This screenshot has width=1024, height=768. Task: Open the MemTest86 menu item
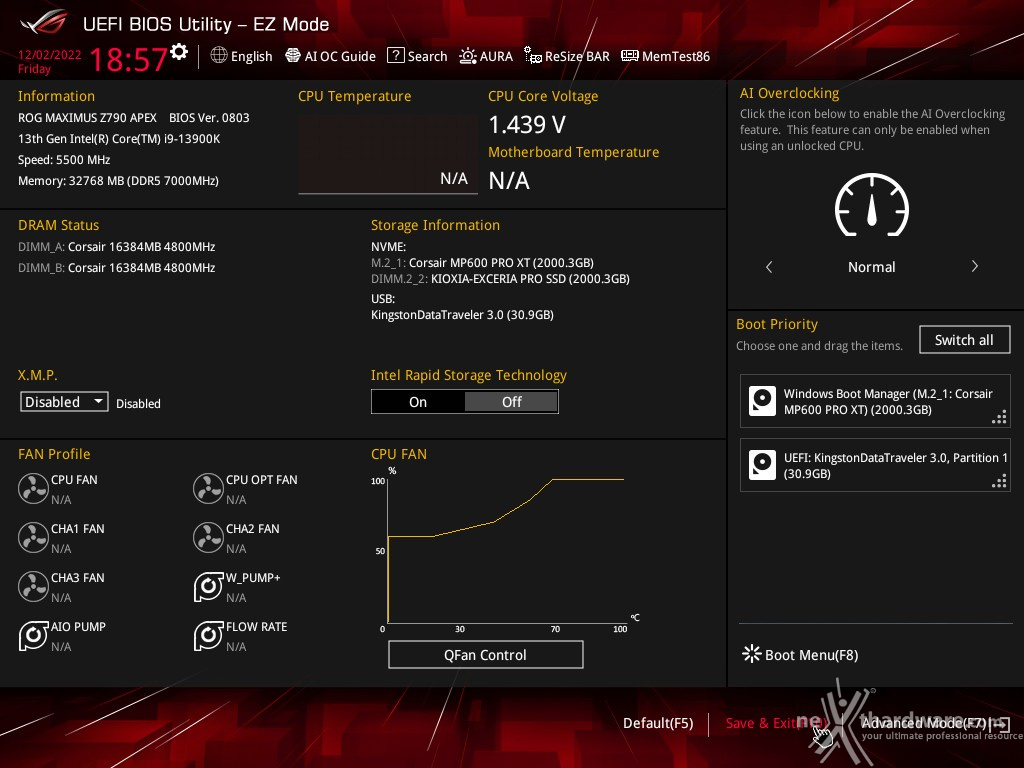coord(665,56)
